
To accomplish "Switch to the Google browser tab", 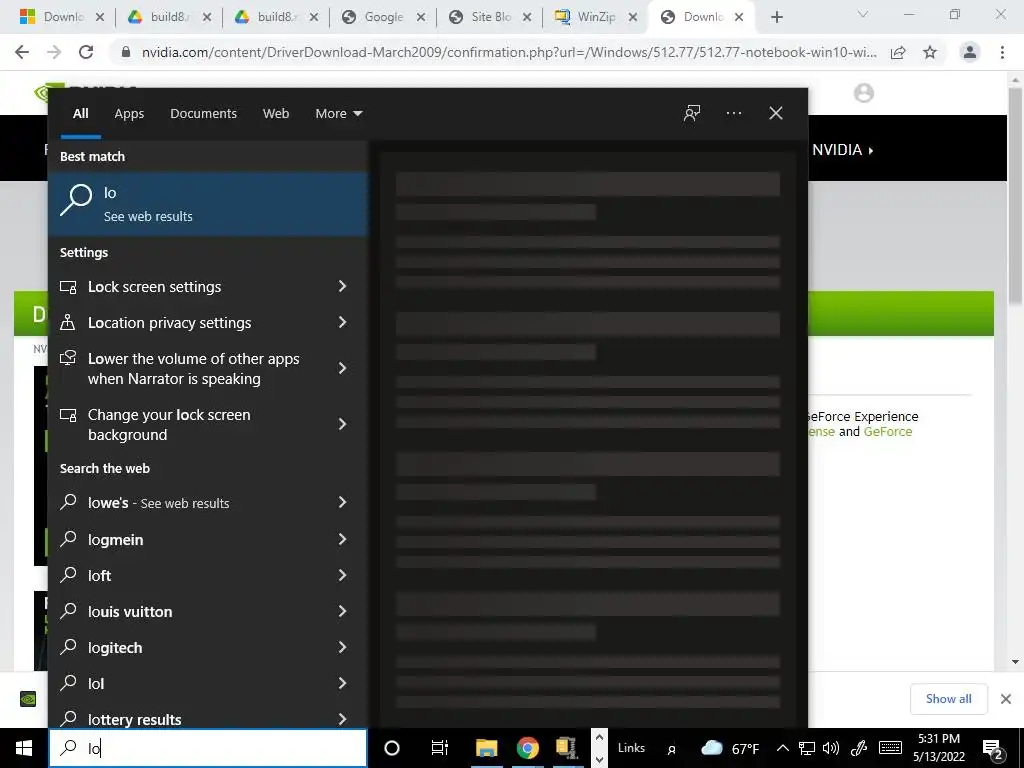I will pos(383,17).
